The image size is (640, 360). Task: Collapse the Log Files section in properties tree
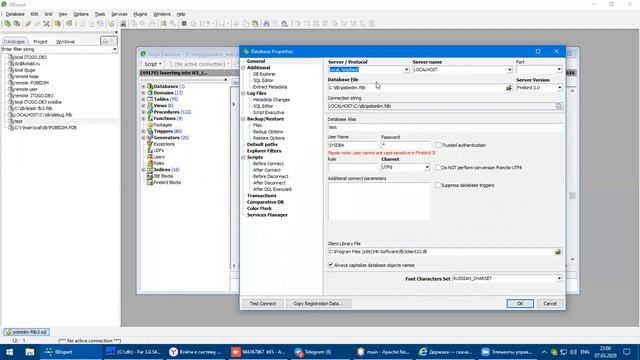[244, 93]
